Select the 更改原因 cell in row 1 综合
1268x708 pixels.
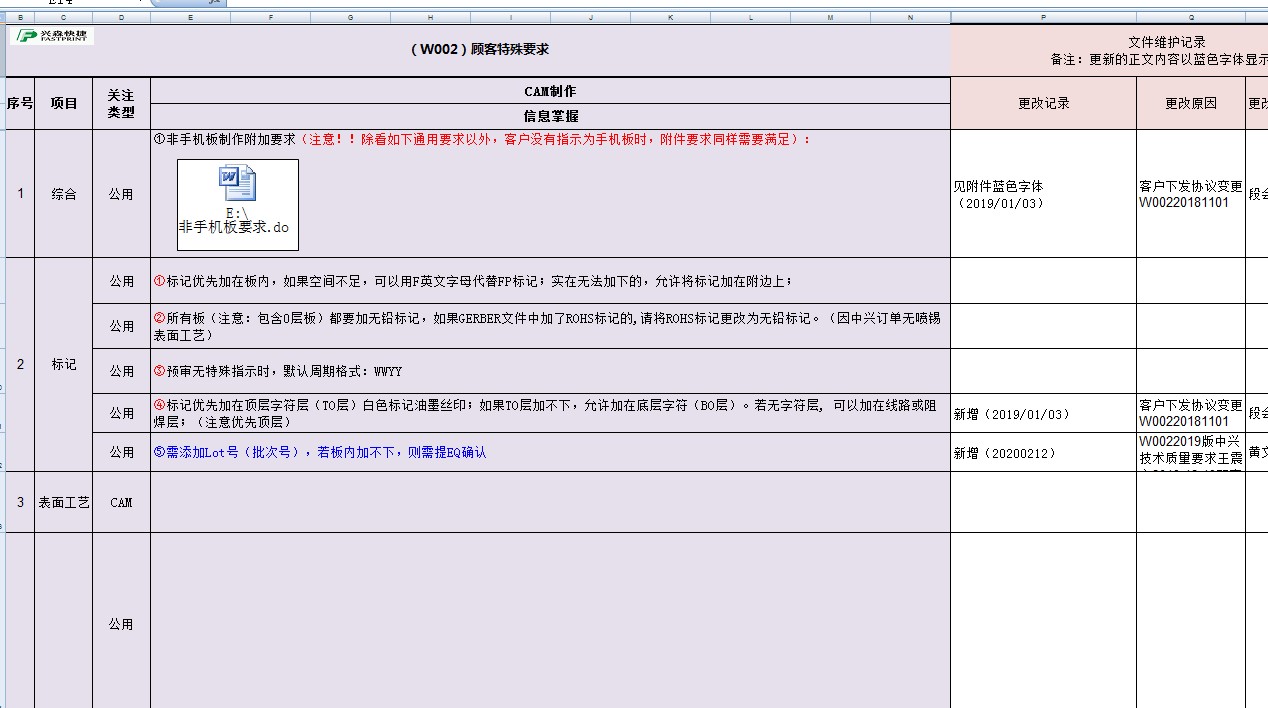coord(1190,194)
